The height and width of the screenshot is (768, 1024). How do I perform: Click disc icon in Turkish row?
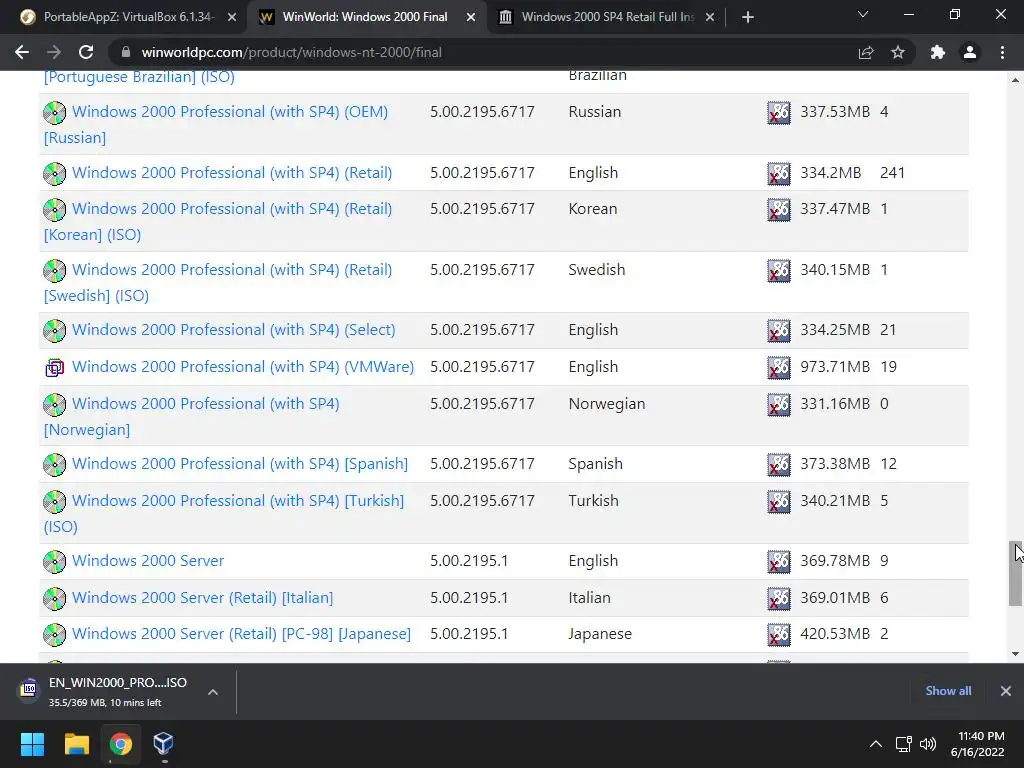point(55,502)
